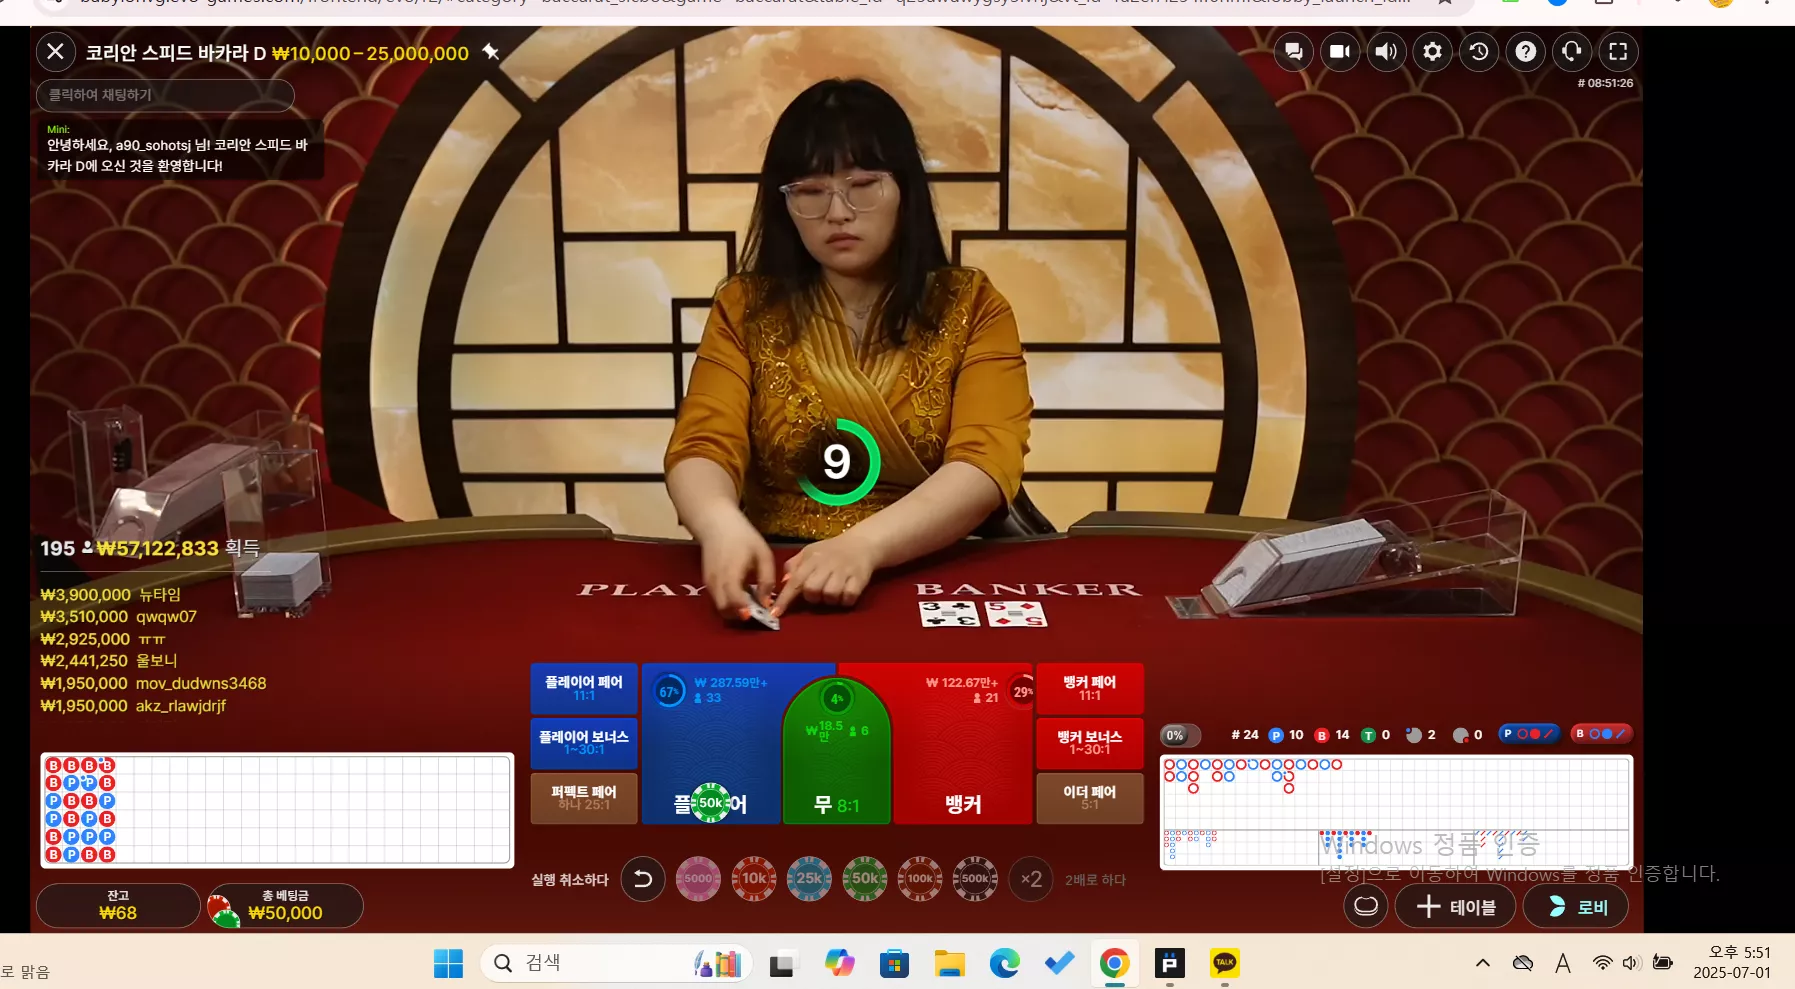Click the Banker next-round prediction pill
The image size is (1795, 989).
[x=1601, y=734]
